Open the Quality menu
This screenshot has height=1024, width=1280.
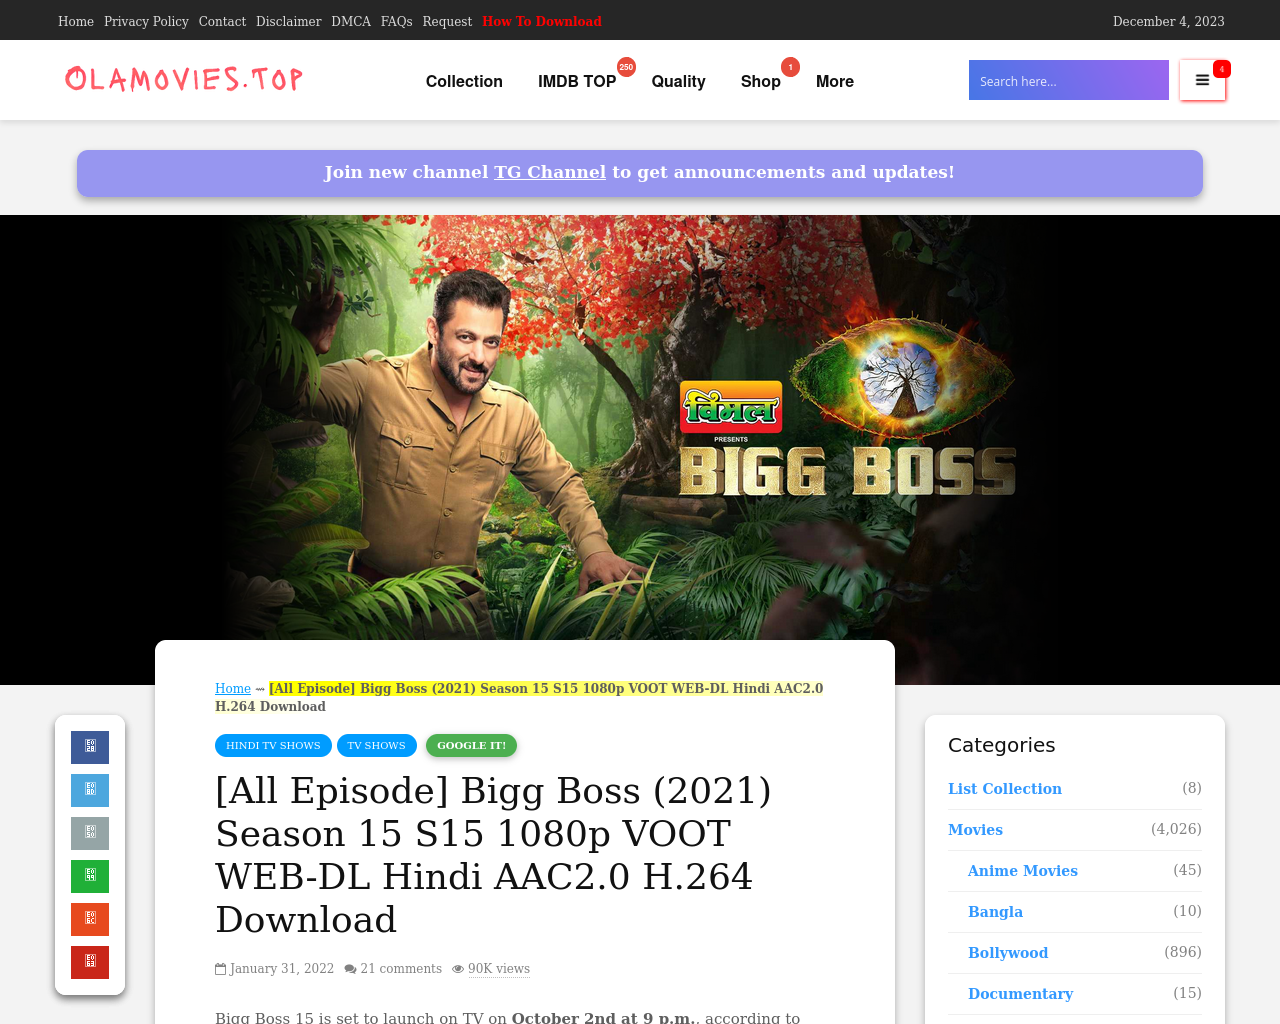(678, 81)
